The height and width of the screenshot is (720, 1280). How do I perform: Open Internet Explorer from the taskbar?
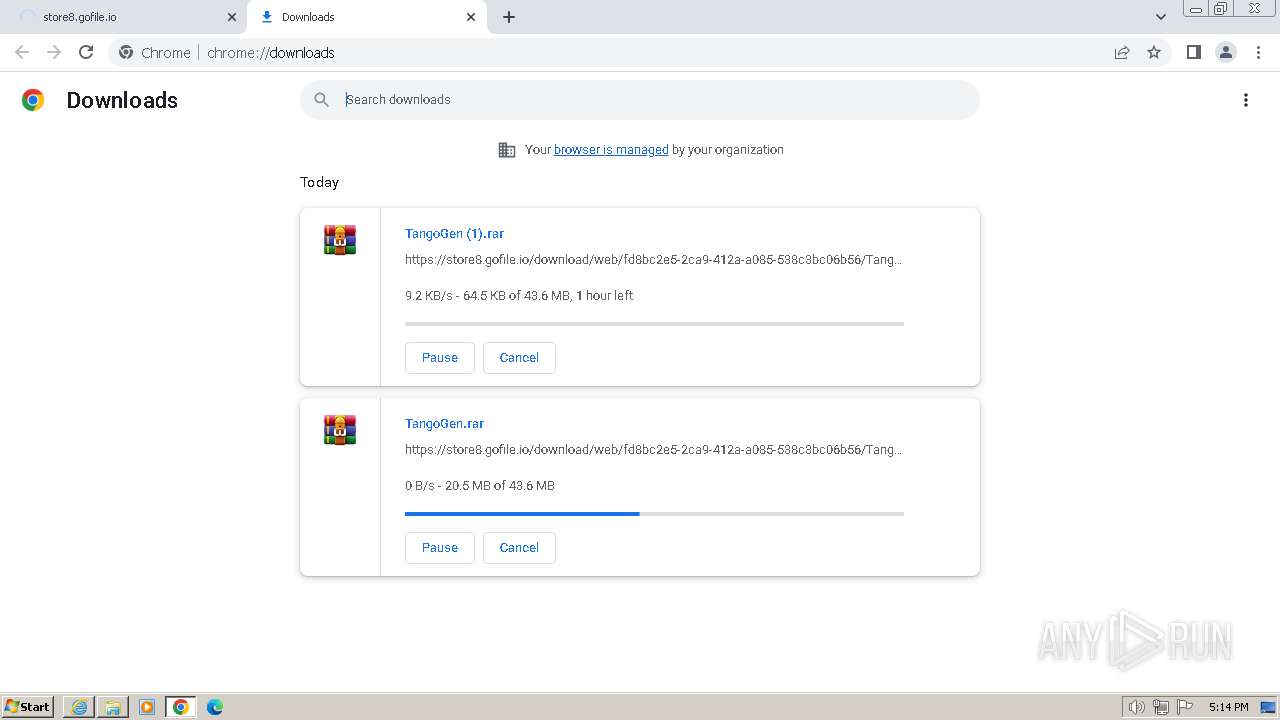[x=79, y=707]
